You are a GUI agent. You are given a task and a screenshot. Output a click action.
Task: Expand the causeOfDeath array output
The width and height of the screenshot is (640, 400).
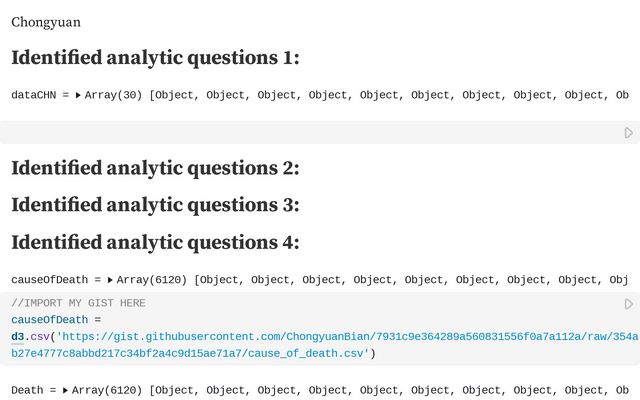(x=111, y=280)
